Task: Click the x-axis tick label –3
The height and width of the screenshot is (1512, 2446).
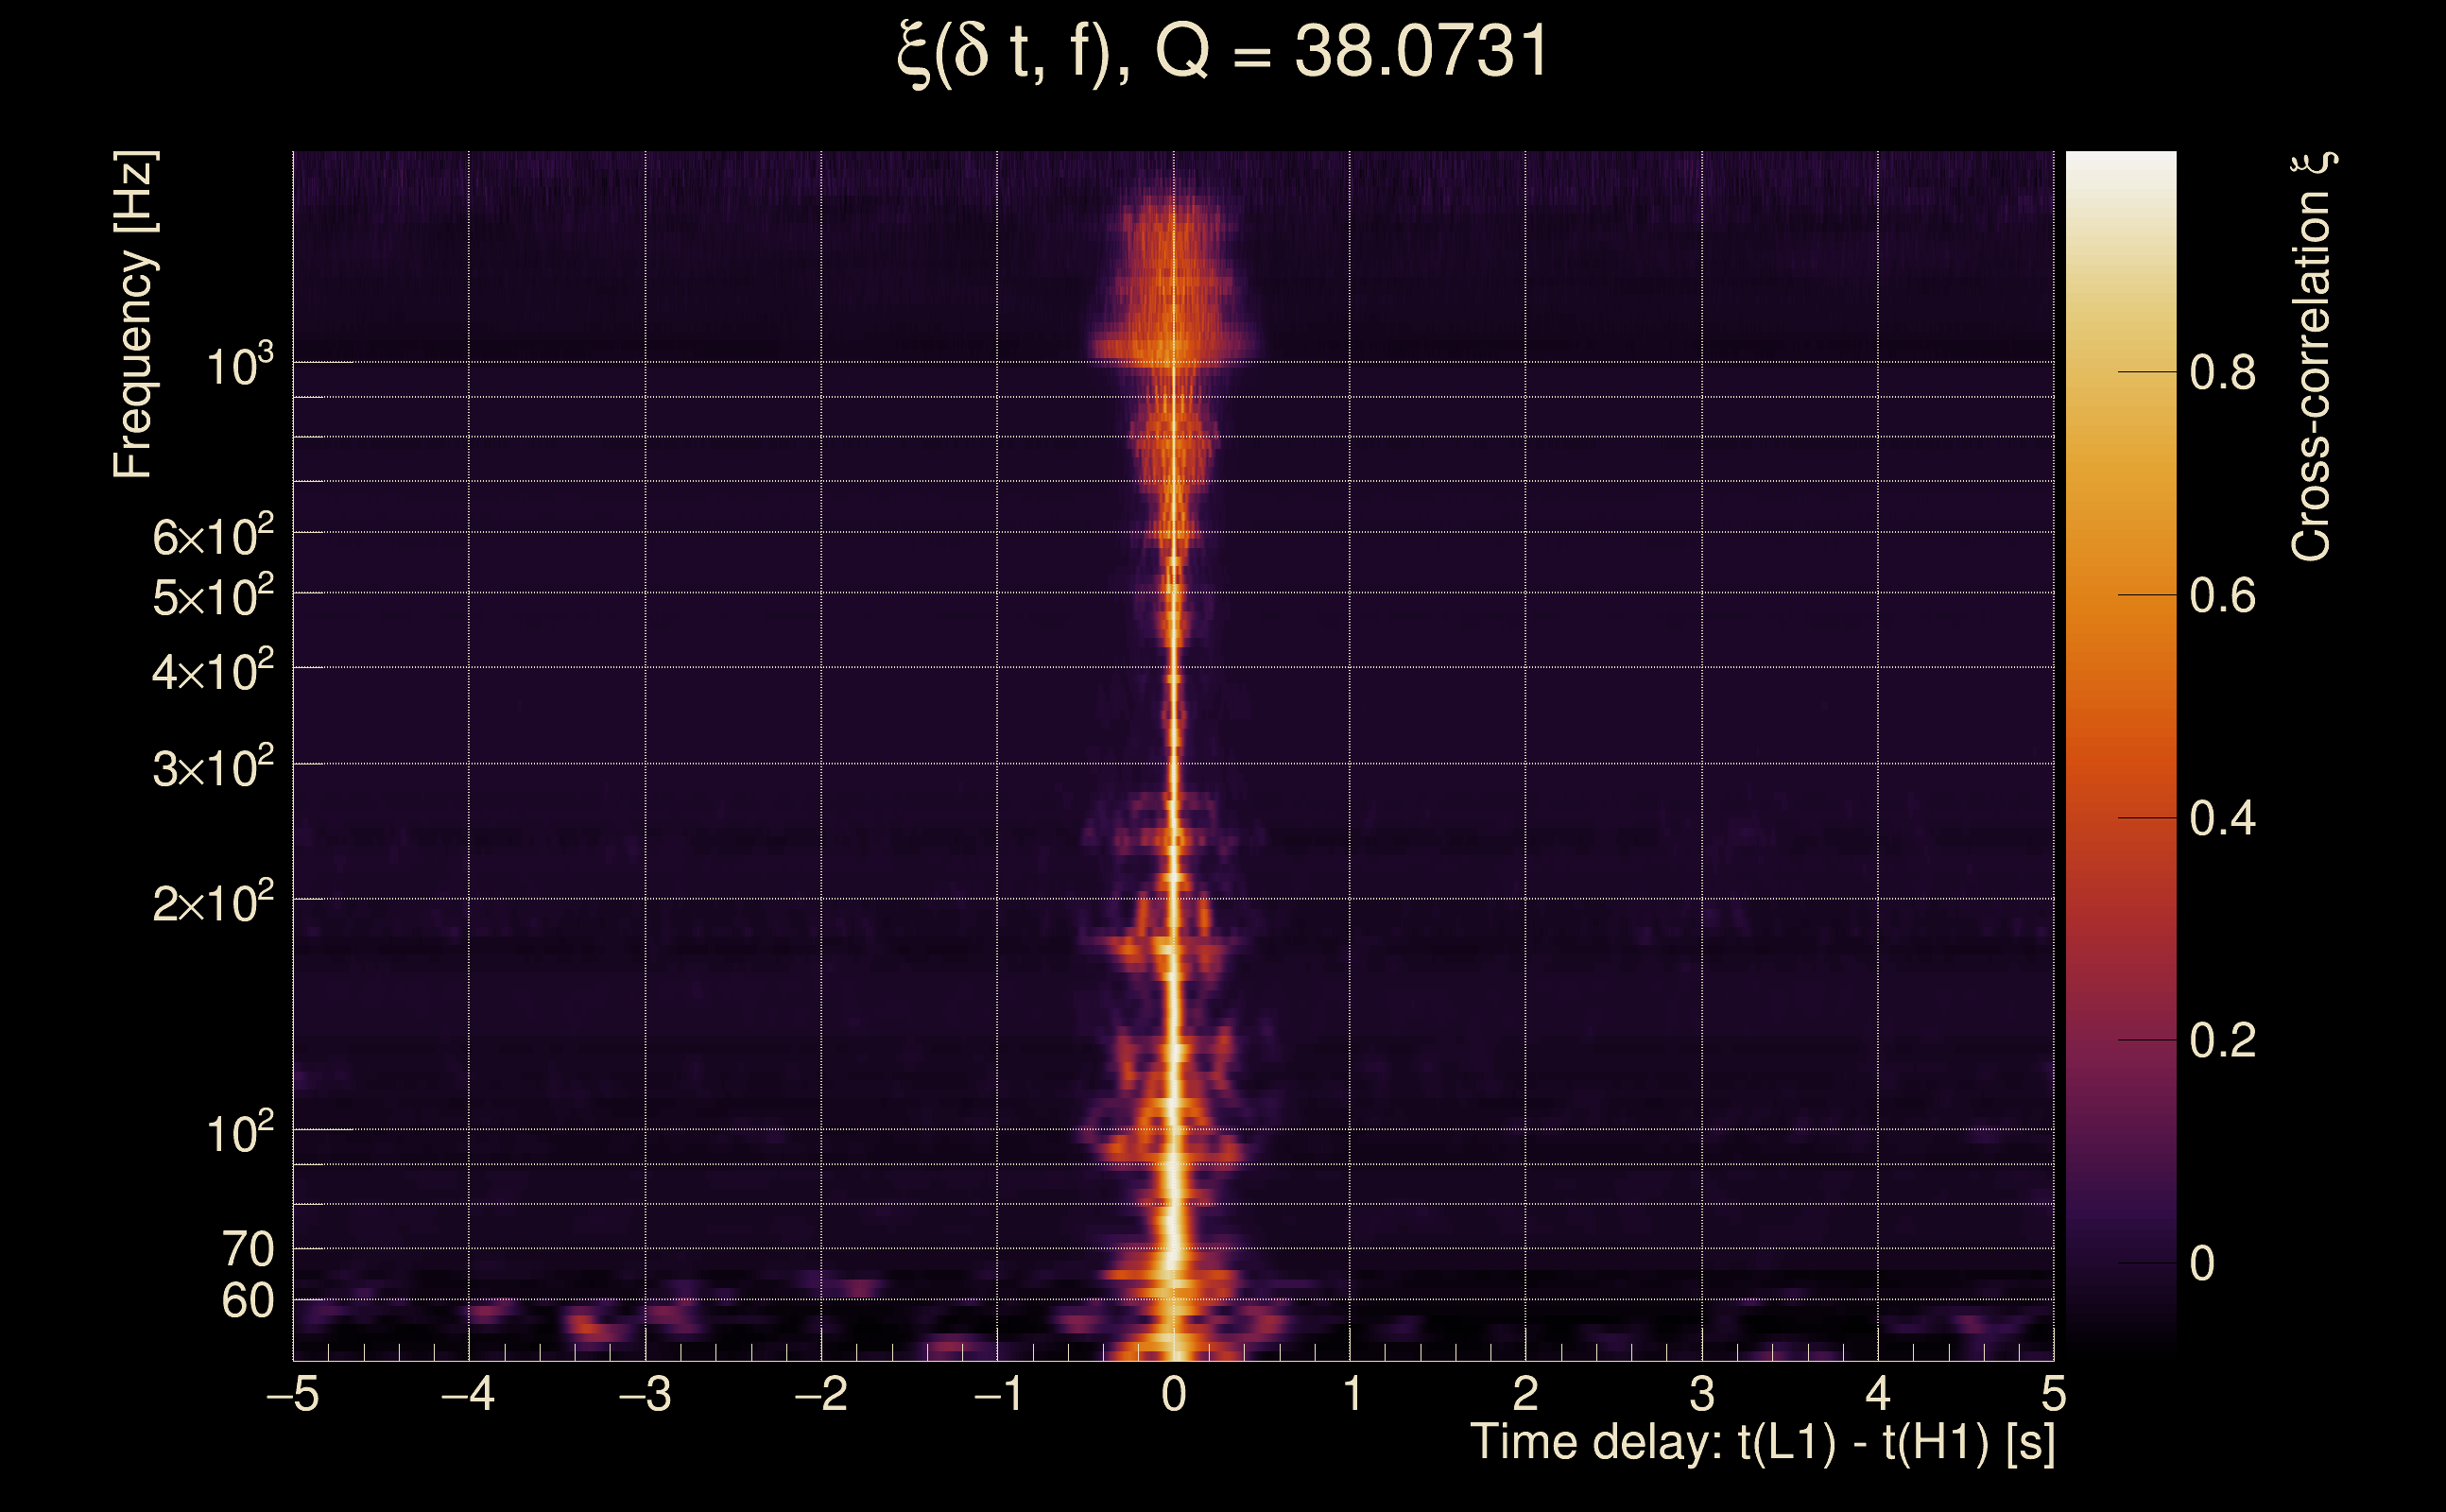Action: pyautogui.click(x=645, y=1394)
